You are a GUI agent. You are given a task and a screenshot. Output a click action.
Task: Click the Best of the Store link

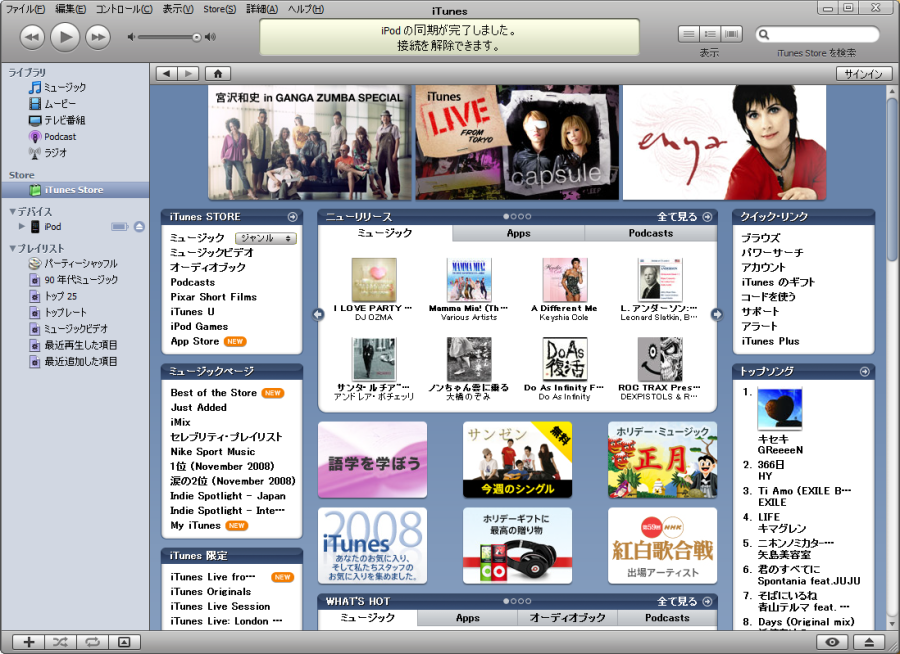[x=214, y=393]
